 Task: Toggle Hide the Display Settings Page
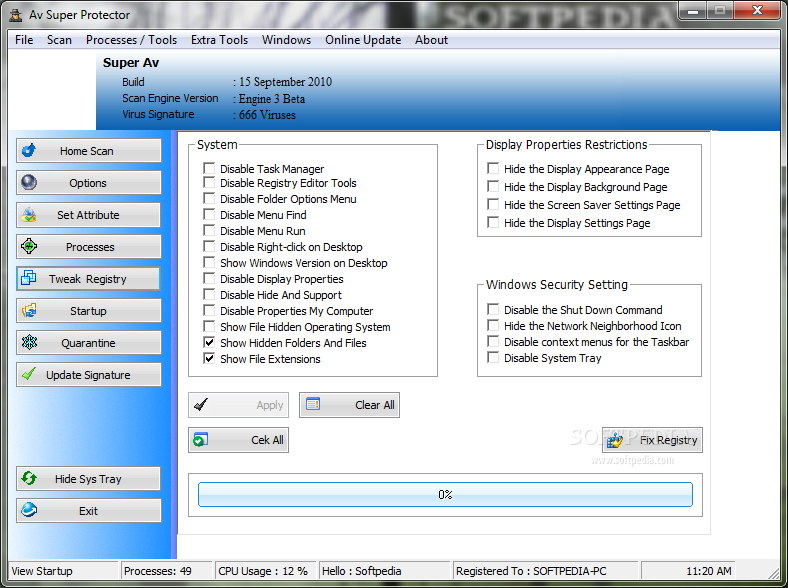tap(493, 222)
